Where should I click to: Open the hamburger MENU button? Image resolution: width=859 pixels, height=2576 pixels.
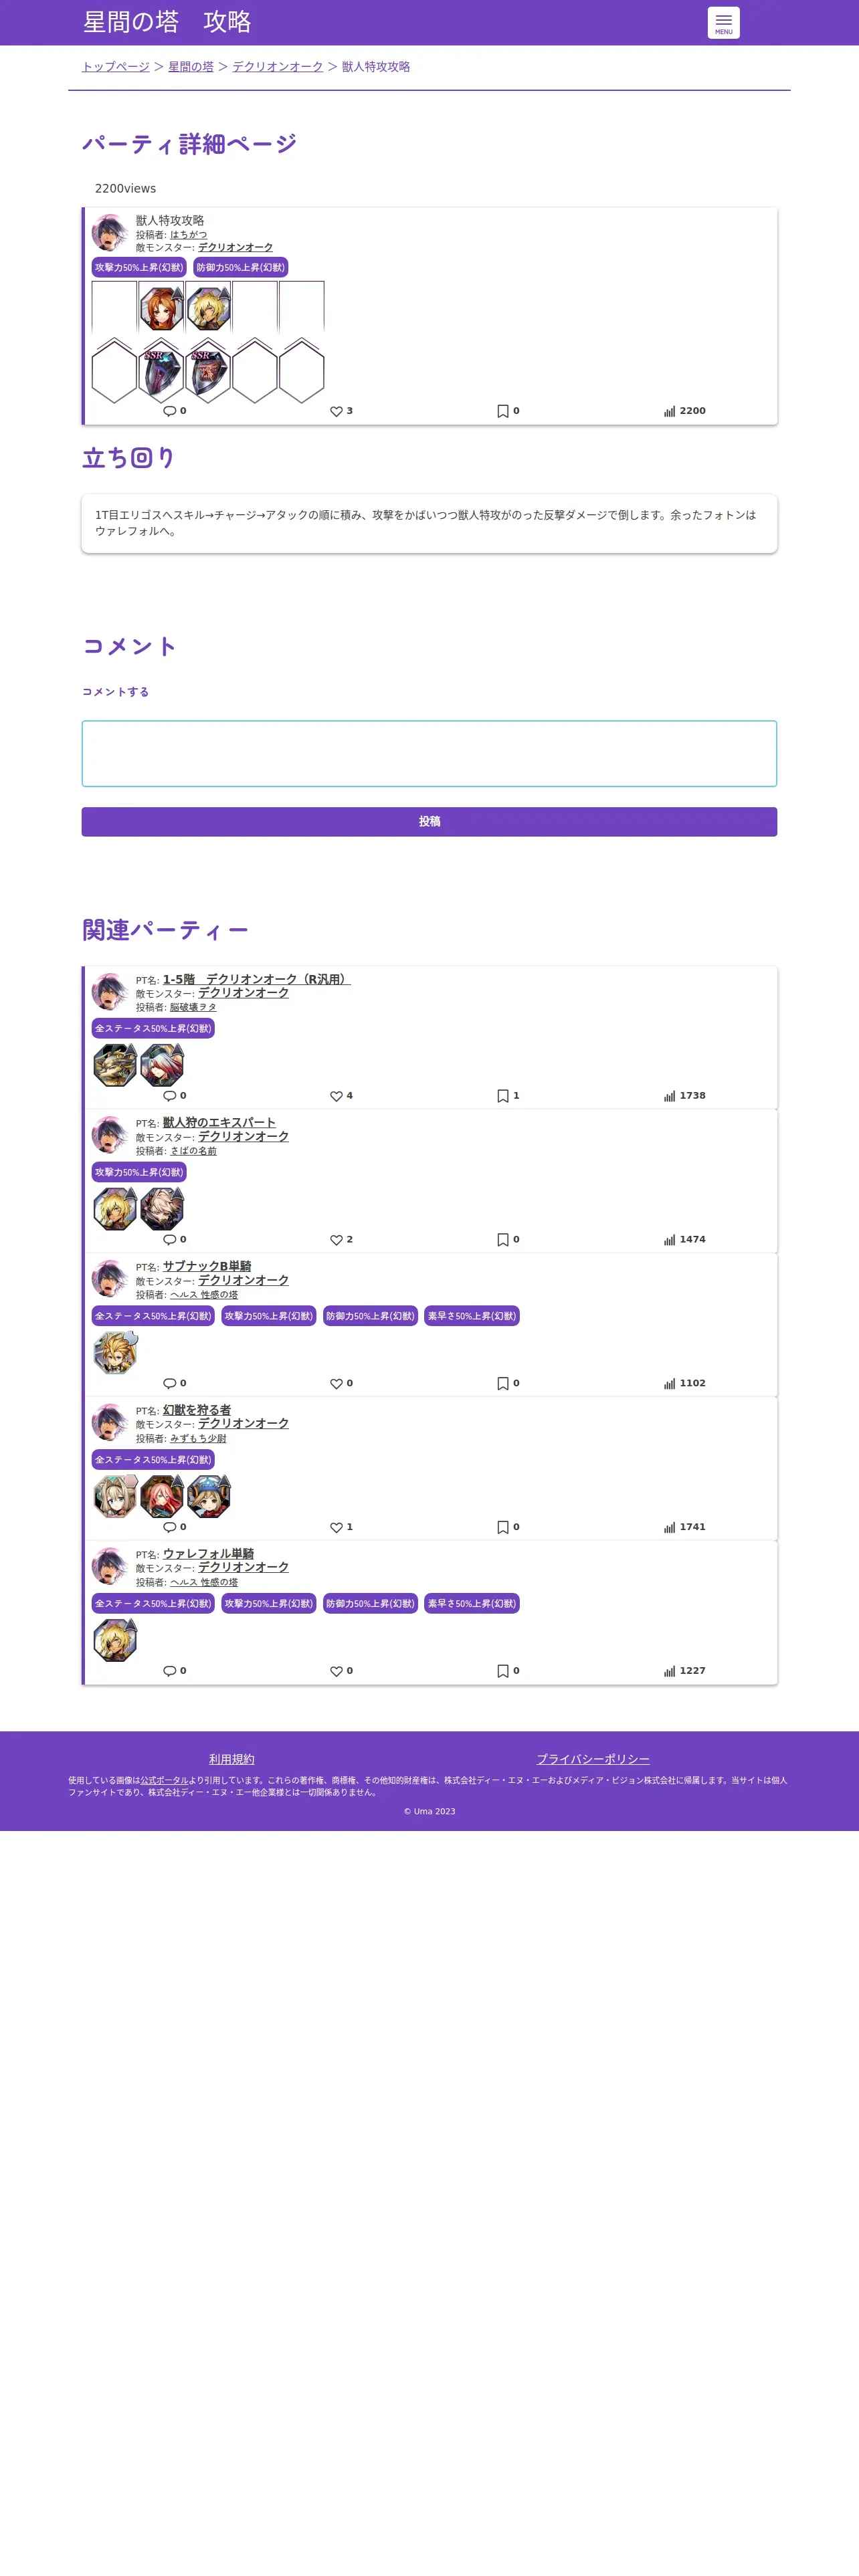(723, 23)
